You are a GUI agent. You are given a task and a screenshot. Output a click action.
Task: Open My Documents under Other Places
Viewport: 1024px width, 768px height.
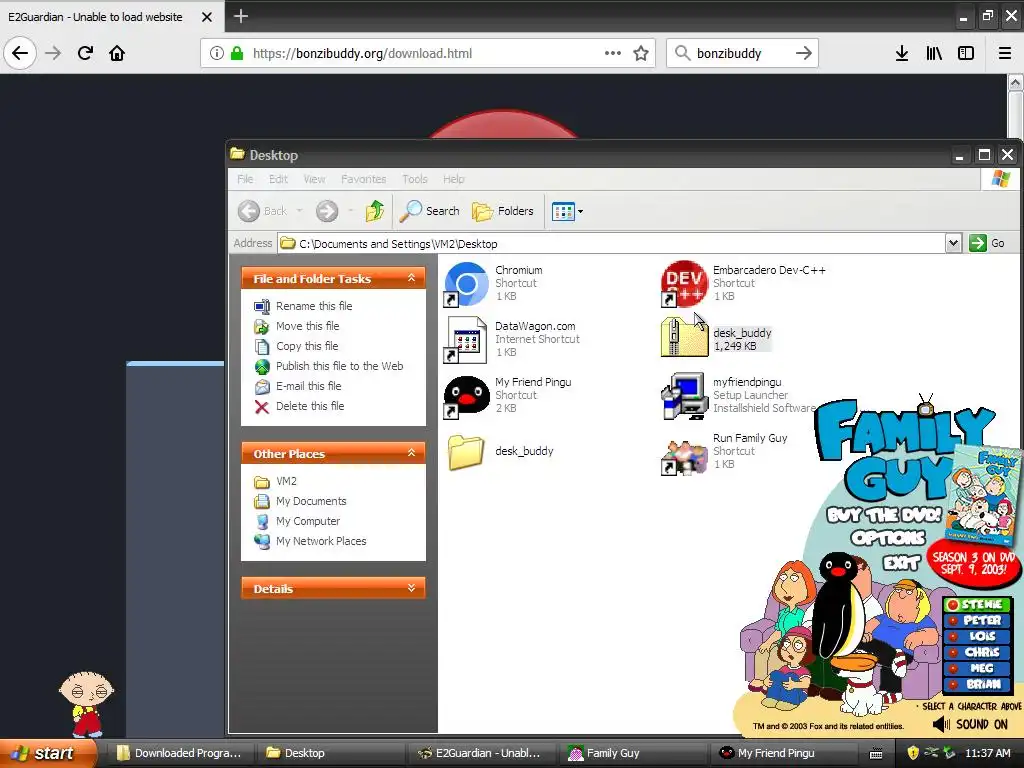click(311, 502)
